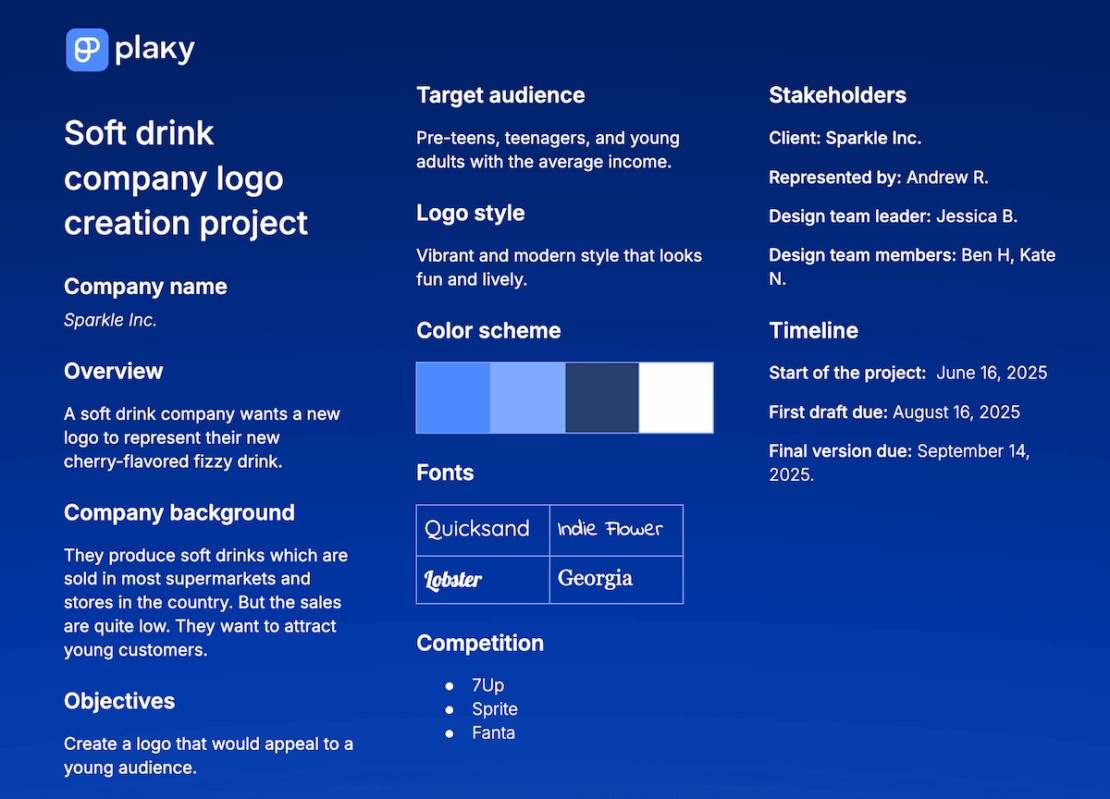
Task: Select the Georgia font sample
Action: coord(616,579)
